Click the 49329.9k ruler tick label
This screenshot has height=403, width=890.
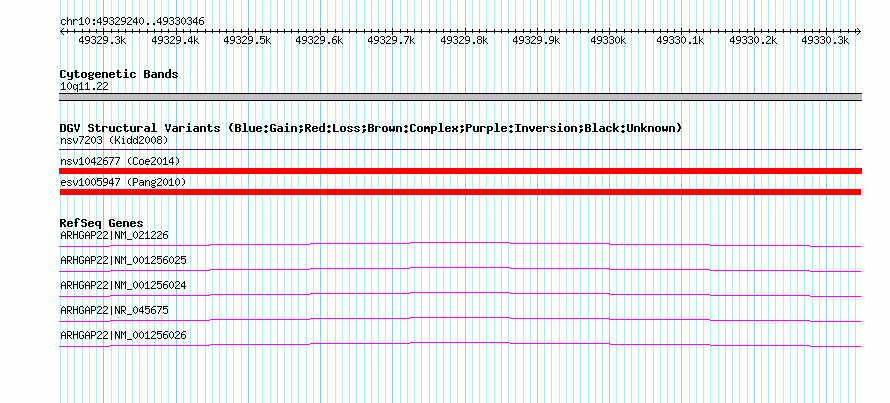(536, 40)
